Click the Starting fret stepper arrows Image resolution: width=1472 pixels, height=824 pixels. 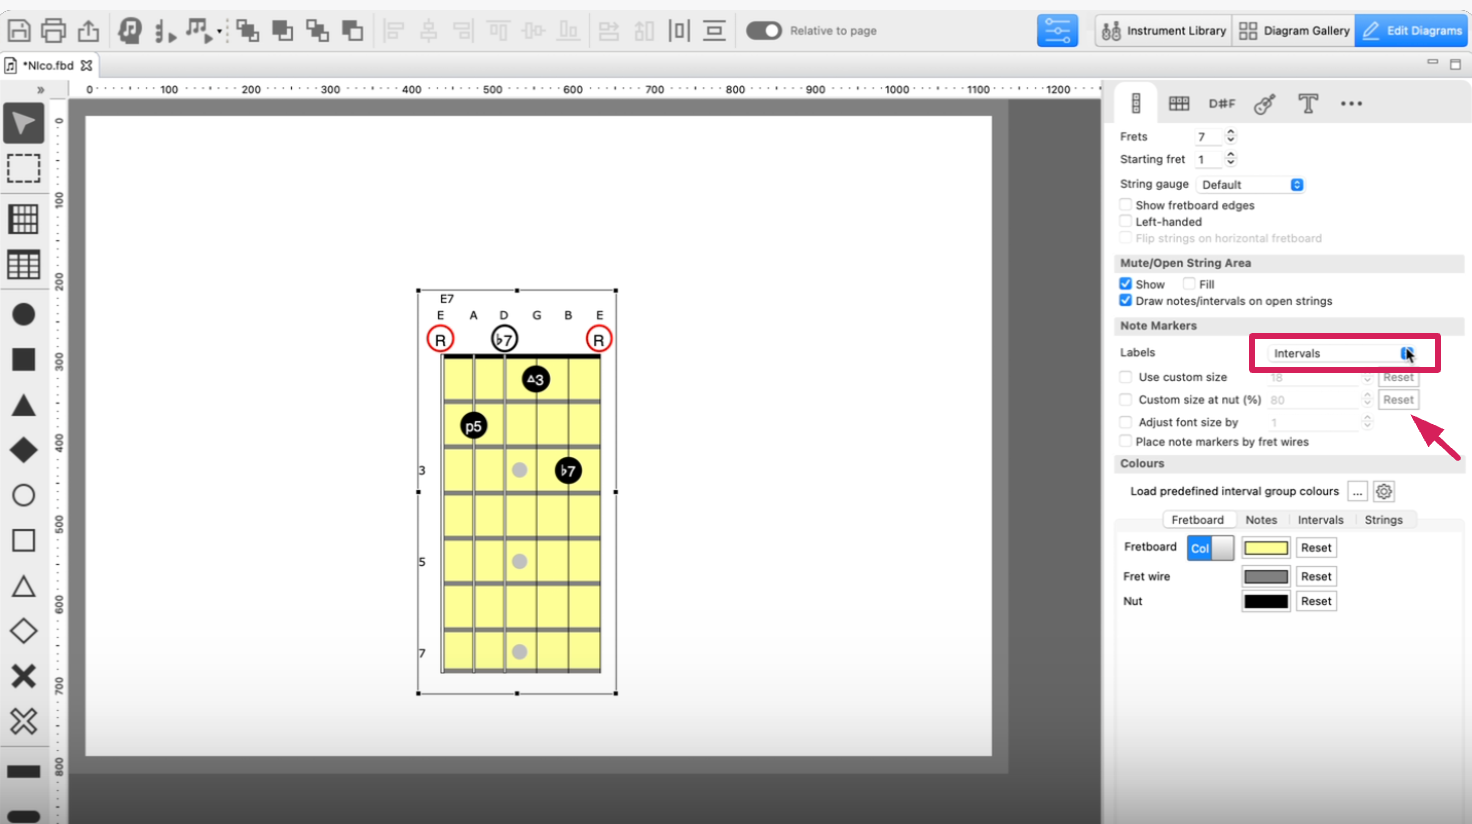pyautogui.click(x=1231, y=159)
